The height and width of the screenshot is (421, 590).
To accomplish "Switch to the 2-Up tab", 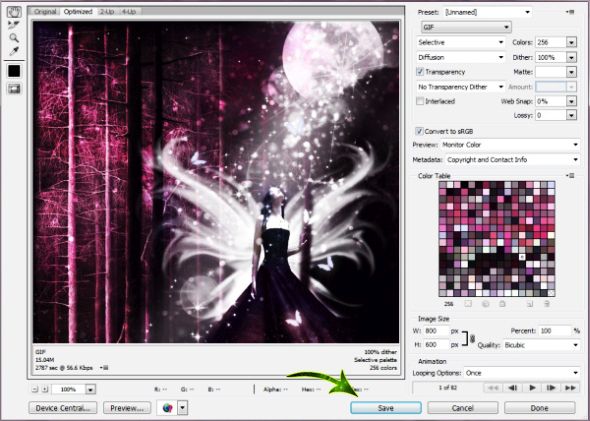I will tap(107, 12).
